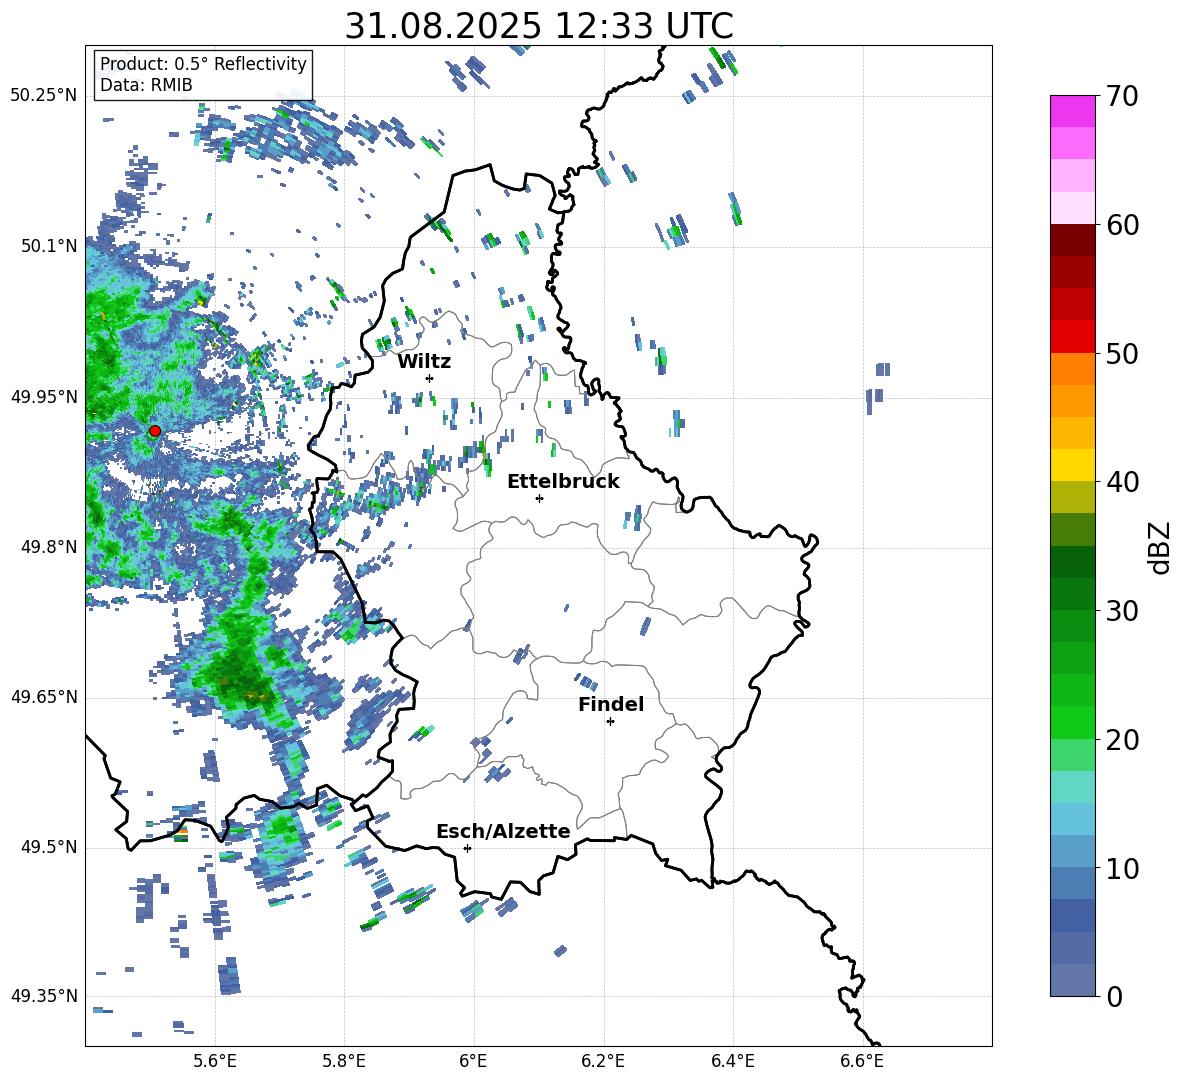Click the colorbar tick label 50

[1122, 354]
